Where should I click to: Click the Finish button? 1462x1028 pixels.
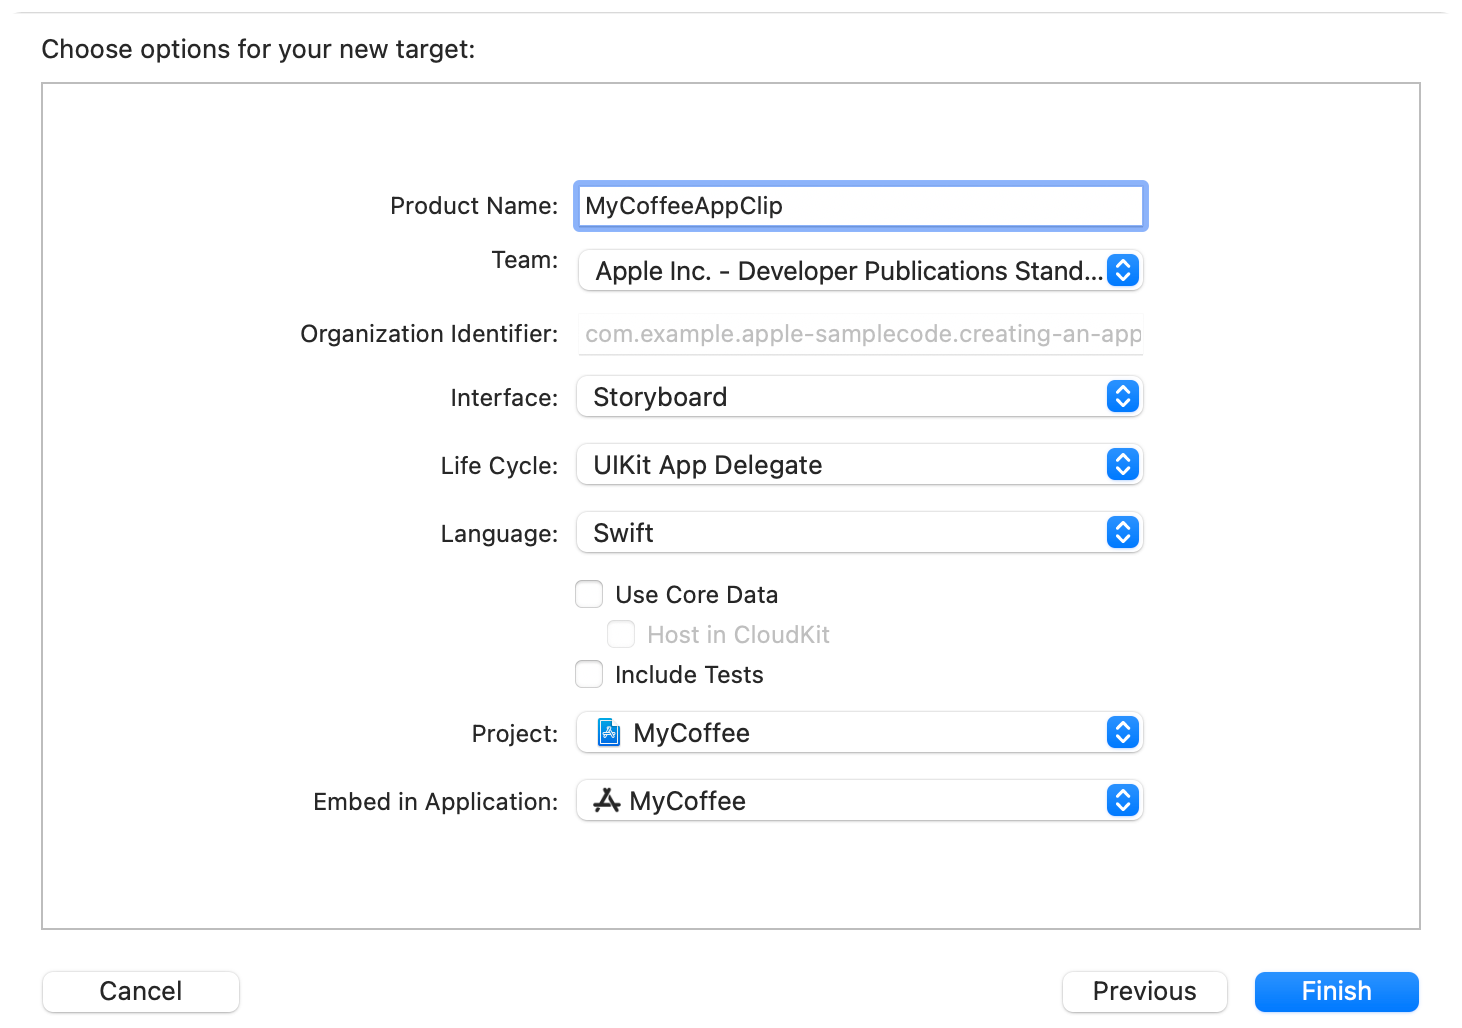(1336, 991)
